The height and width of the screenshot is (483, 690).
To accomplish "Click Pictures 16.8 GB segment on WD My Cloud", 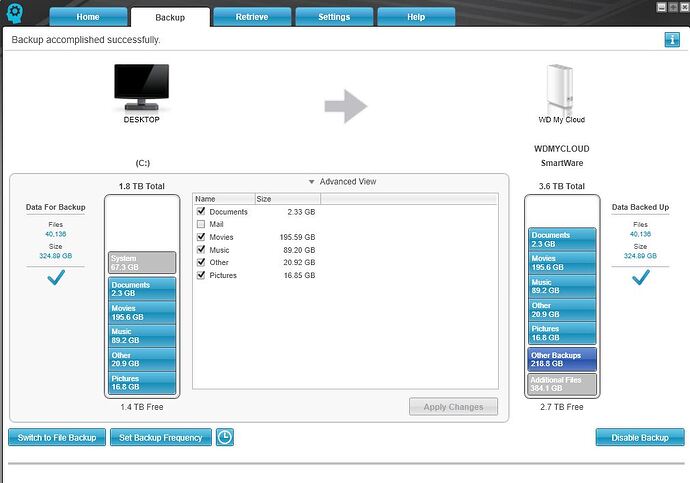I will pos(562,333).
